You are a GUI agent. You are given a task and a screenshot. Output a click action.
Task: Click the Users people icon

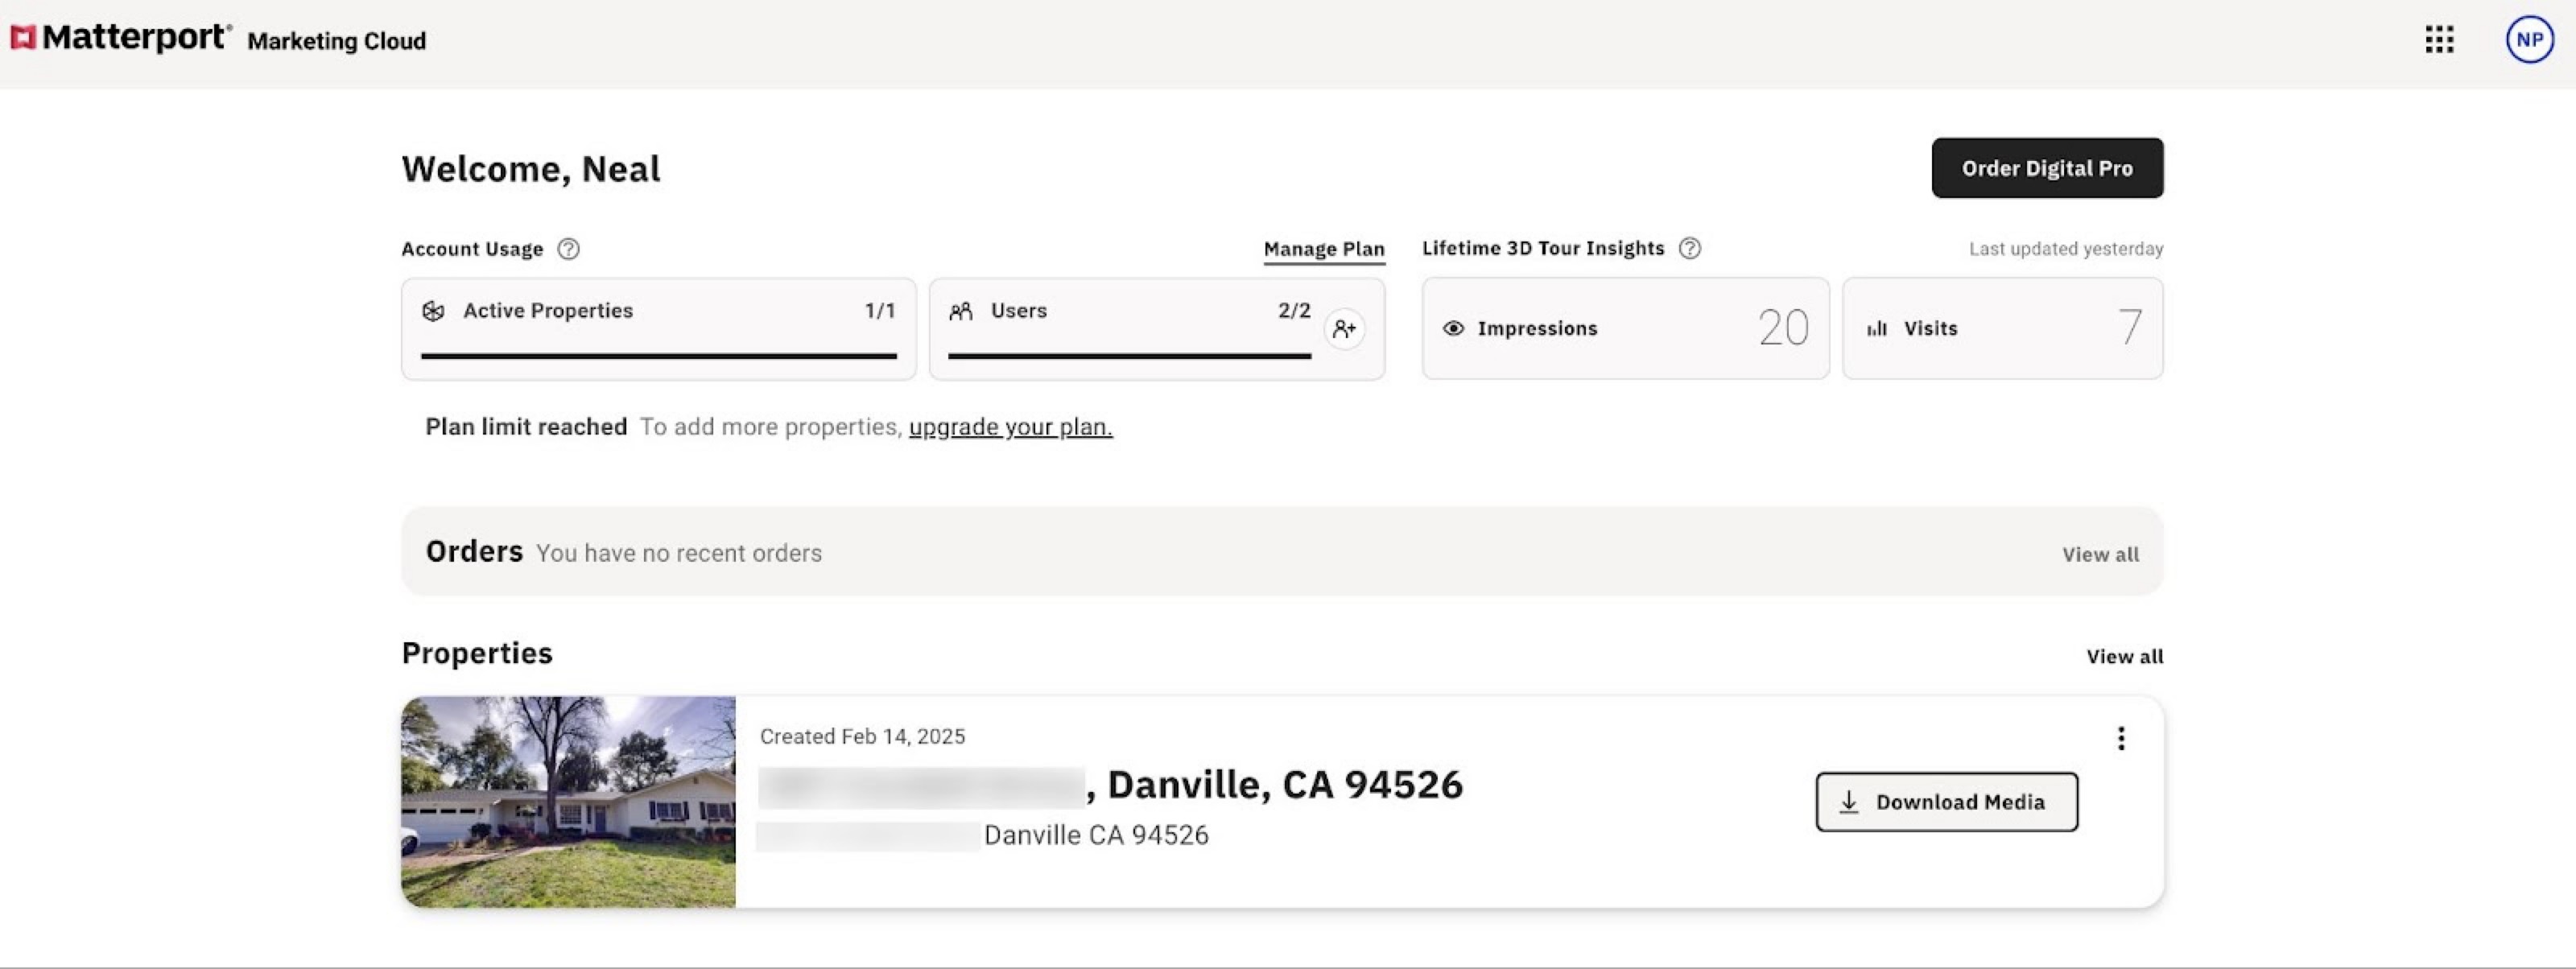click(x=961, y=311)
